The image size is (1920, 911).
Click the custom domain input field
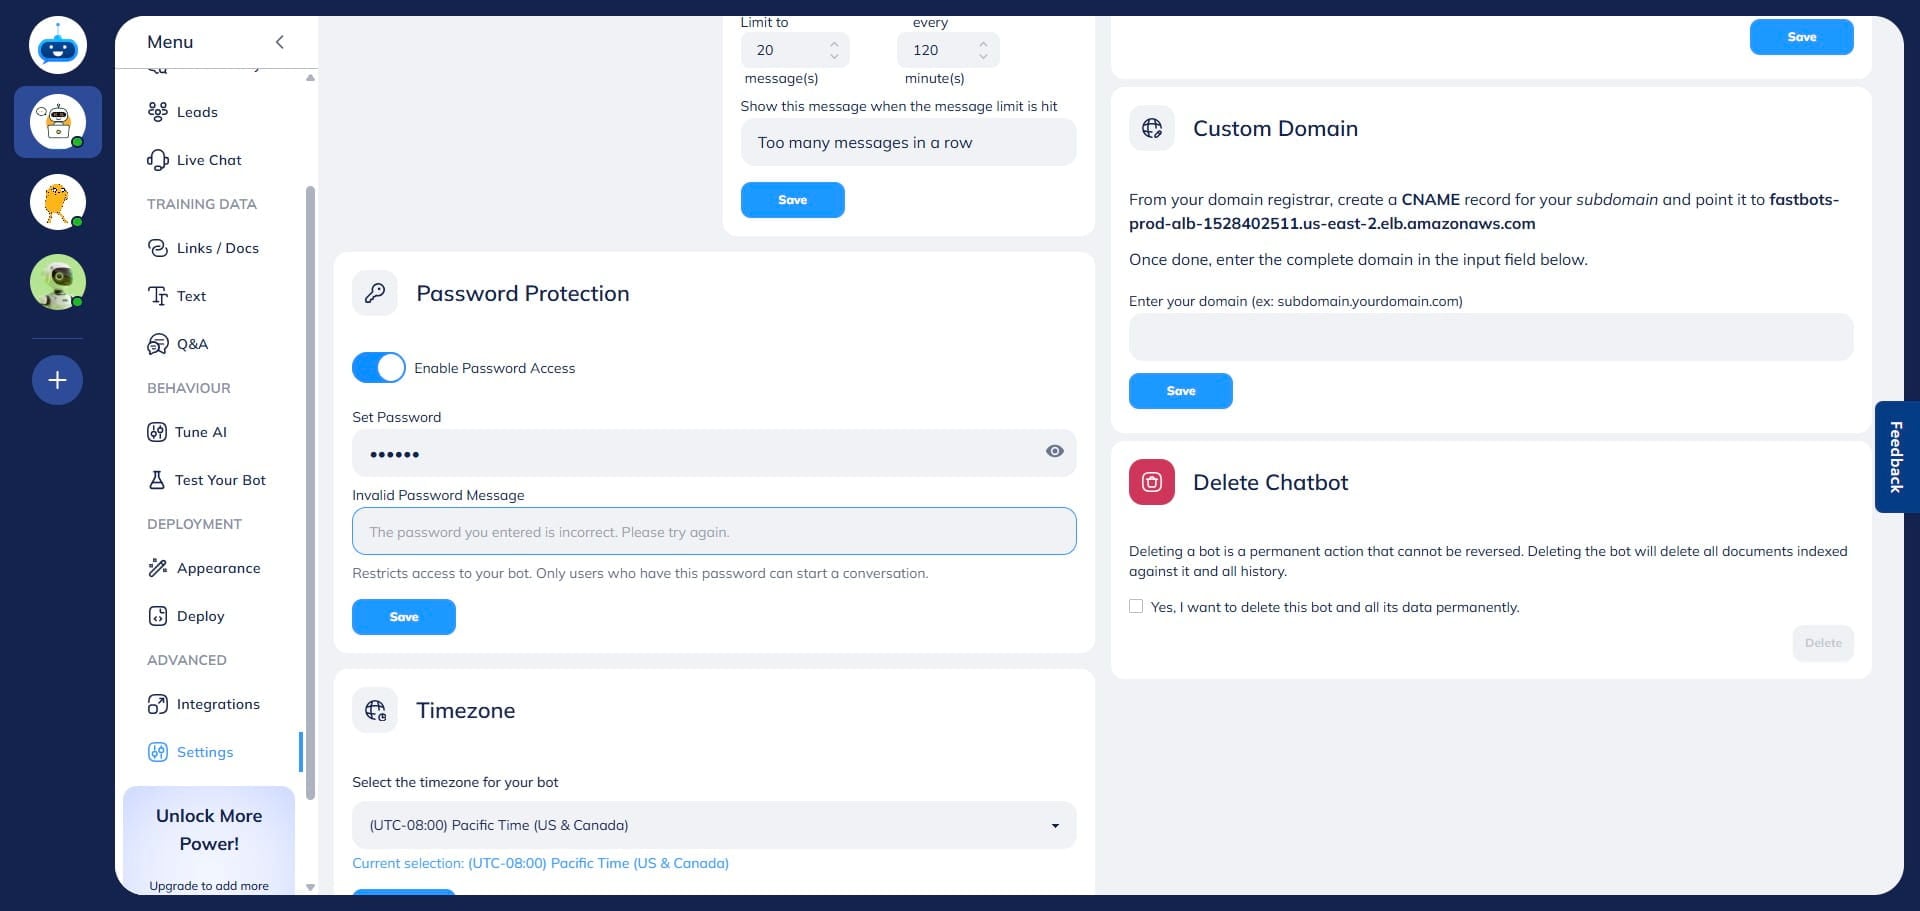tap(1491, 337)
